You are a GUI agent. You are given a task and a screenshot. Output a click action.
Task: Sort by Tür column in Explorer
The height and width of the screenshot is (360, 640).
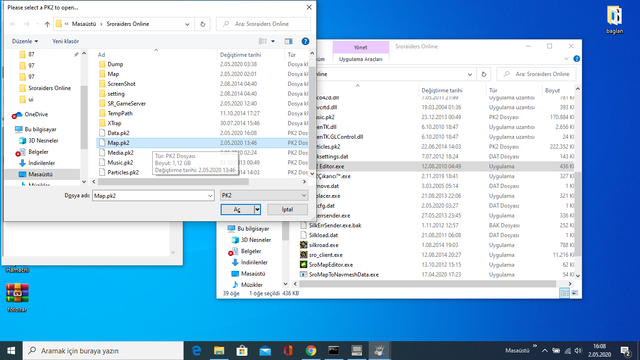[x=493, y=90]
